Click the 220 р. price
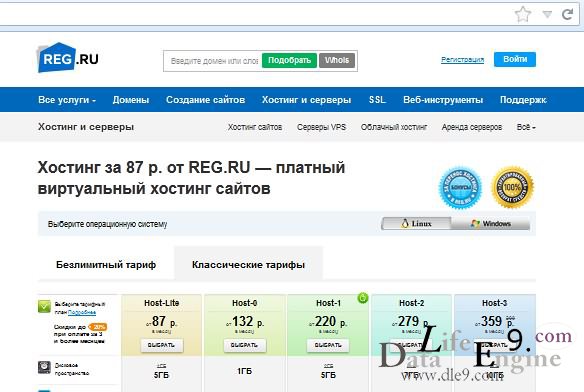Viewport: 584px width, 392px height. pos(328,322)
